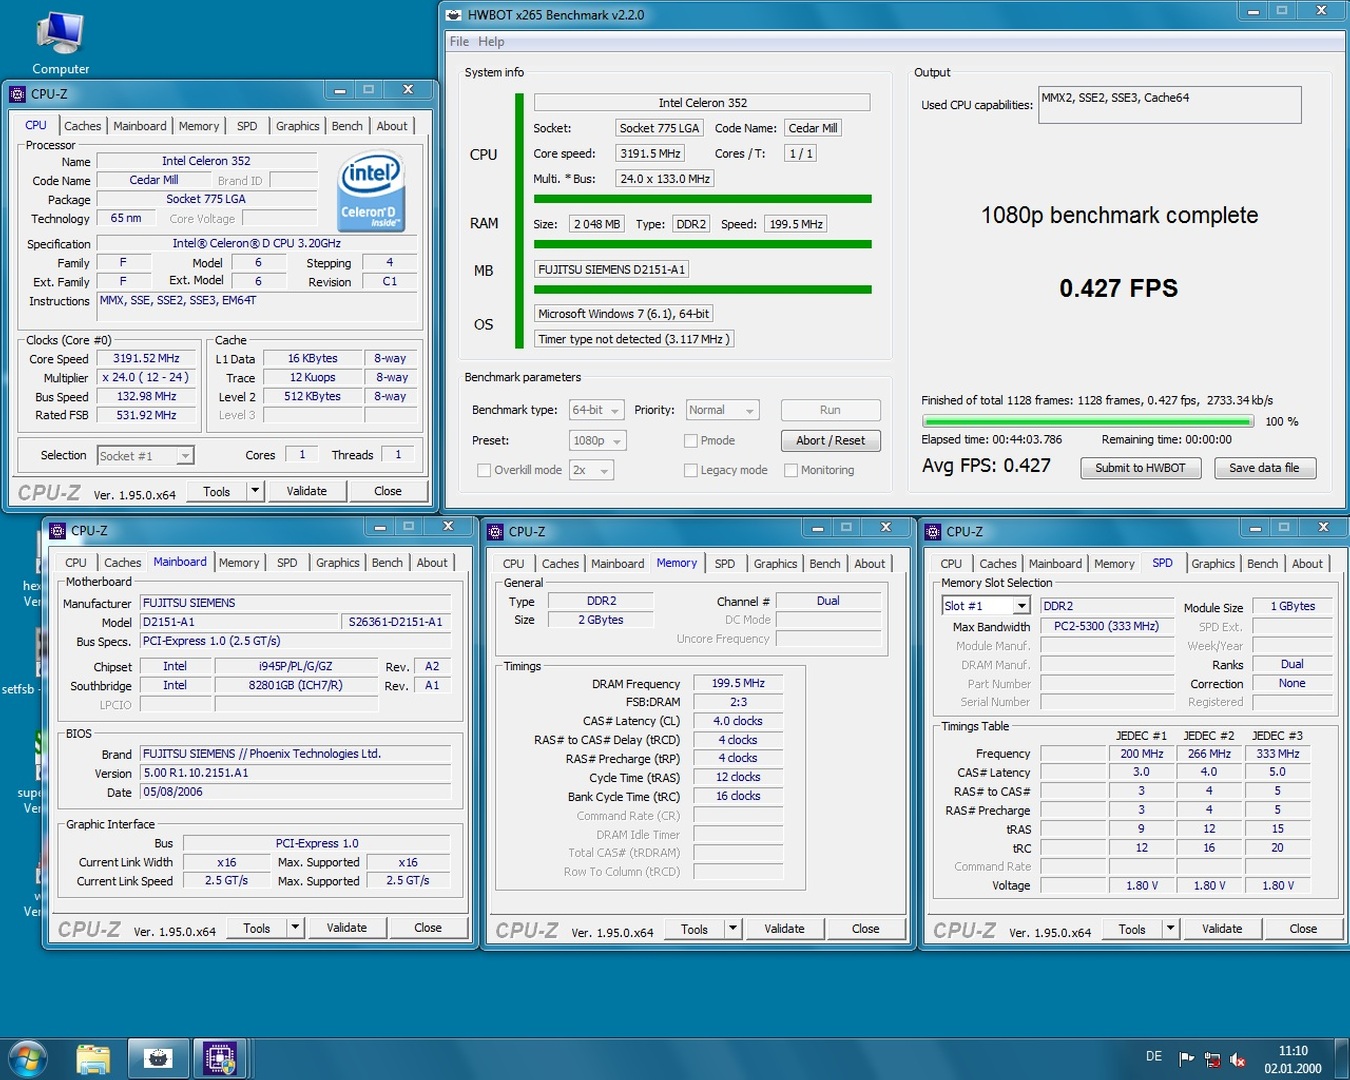The width and height of the screenshot is (1350, 1080).
Task: Click Submit to HWBOT
Action: pyautogui.click(x=1140, y=468)
